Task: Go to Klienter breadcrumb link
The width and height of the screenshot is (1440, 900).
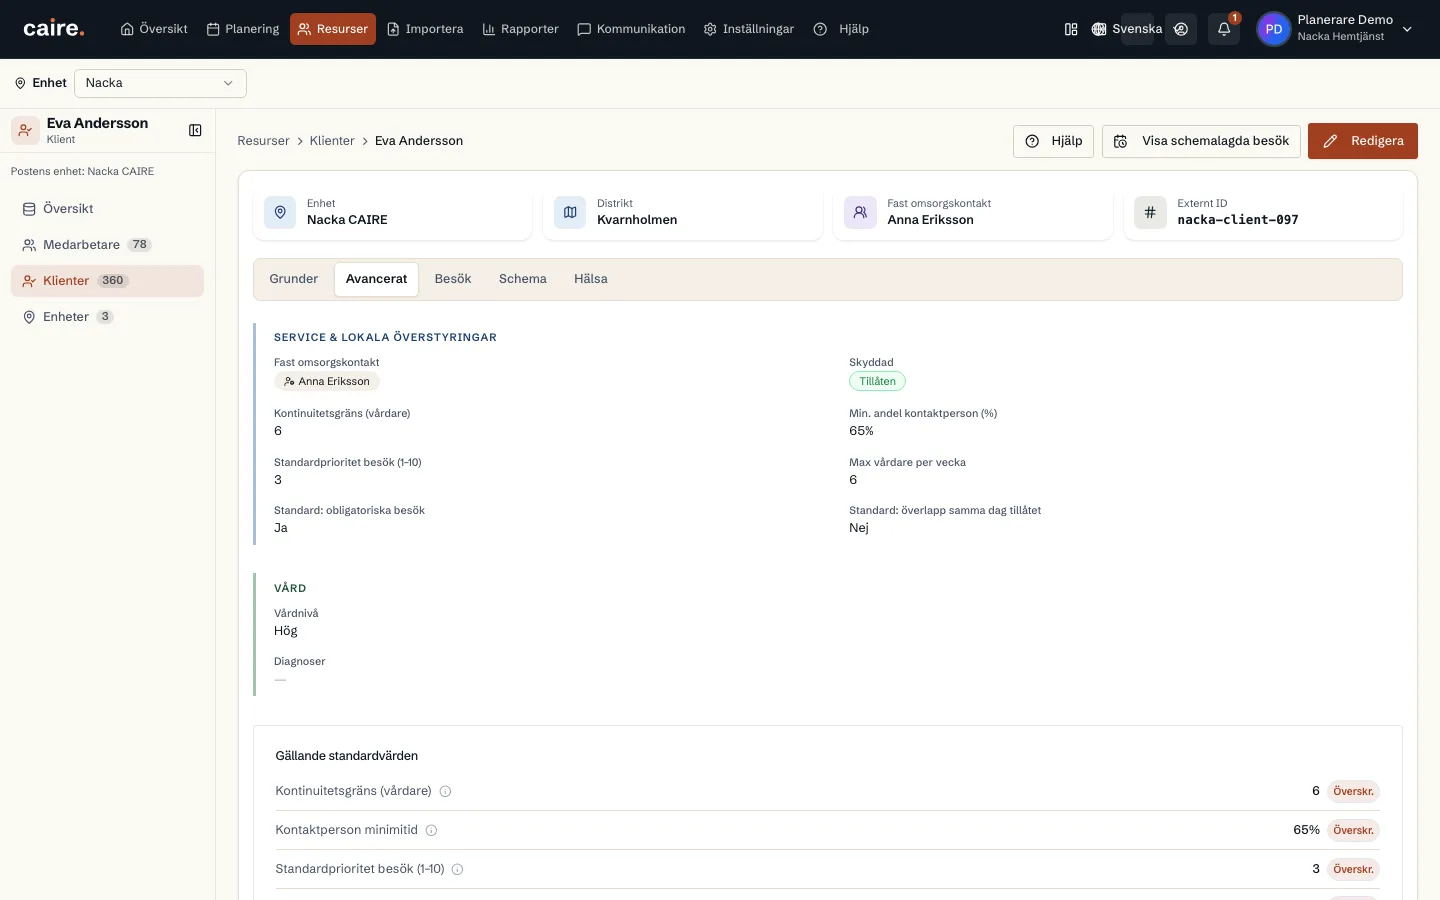Action: (x=332, y=141)
